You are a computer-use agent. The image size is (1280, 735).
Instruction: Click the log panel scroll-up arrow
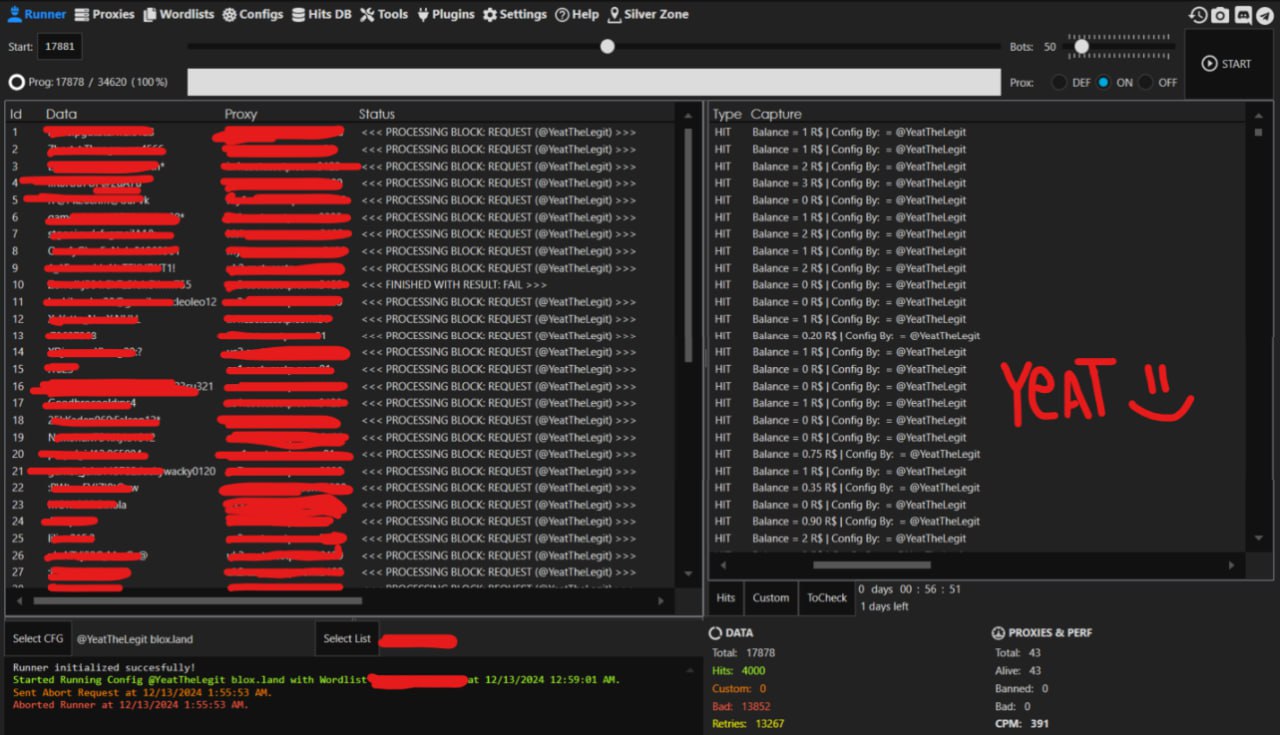(688, 668)
